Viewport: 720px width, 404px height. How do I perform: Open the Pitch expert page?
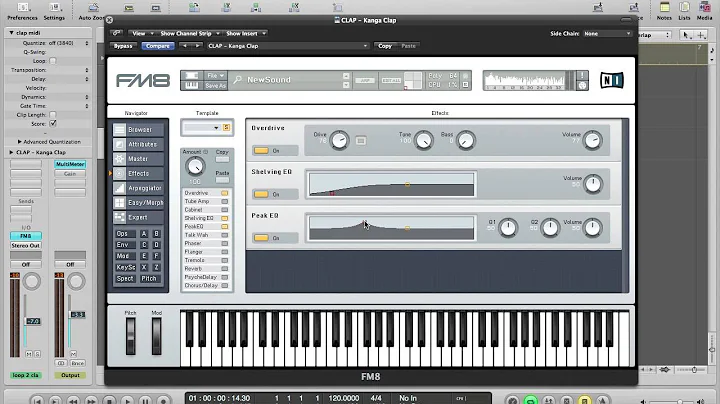tap(149, 279)
